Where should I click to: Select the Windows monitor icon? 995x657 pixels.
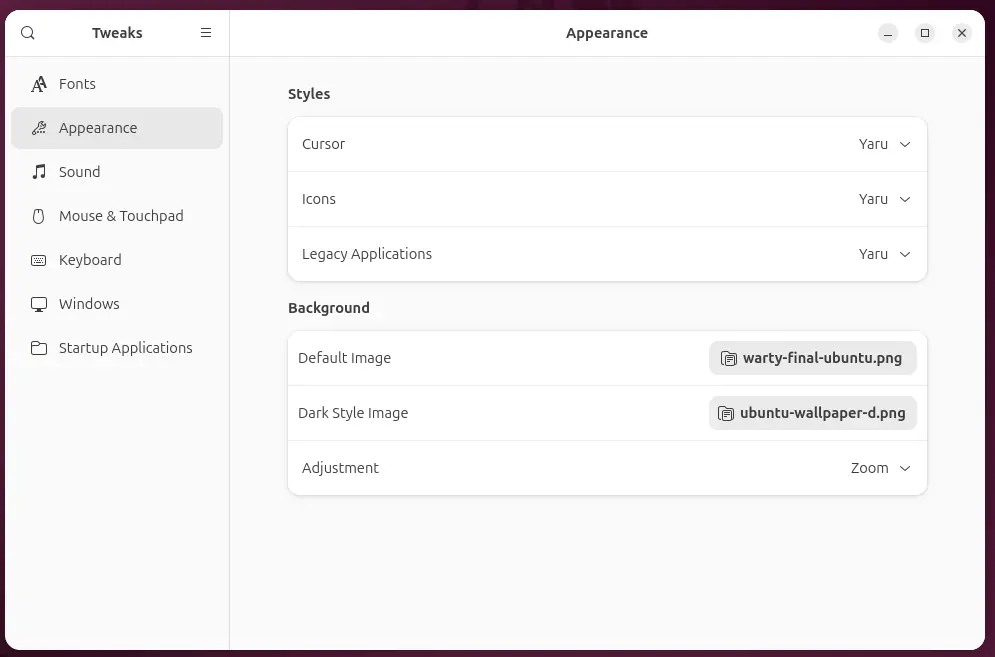(x=38, y=304)
